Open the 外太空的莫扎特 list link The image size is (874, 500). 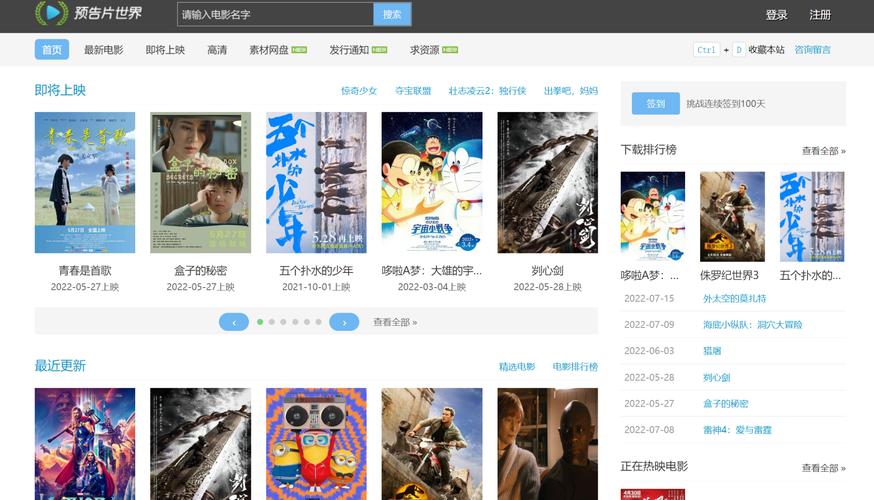(734, 298)
